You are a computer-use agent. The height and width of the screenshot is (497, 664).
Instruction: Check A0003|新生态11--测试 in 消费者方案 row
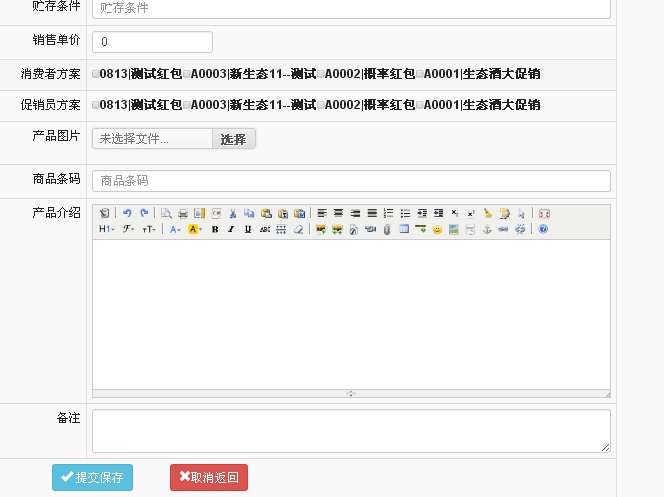coord(187,74)
